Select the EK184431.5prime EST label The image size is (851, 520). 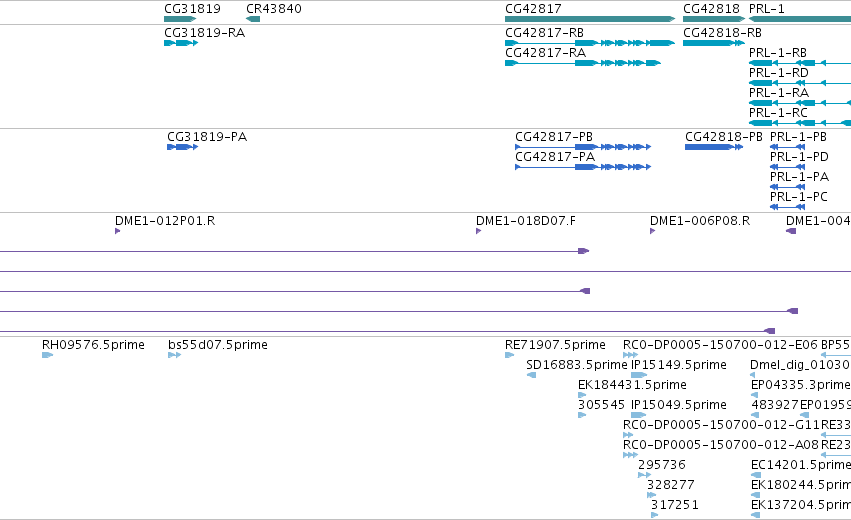[x=632, y=384]
